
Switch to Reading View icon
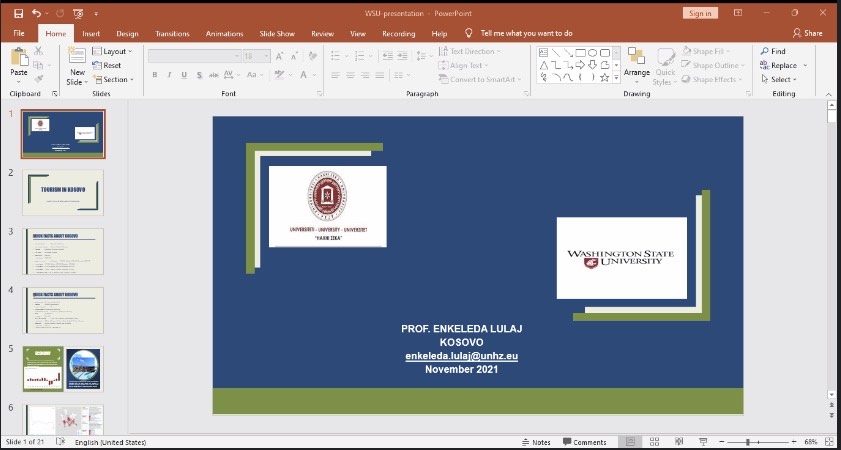point(679,442)
